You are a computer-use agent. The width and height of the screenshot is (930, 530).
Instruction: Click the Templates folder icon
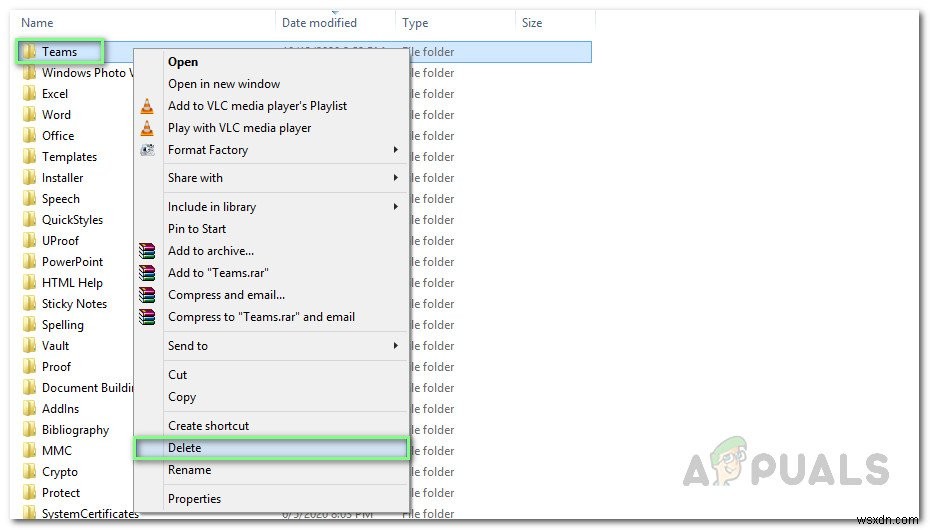tap(29, 157)
